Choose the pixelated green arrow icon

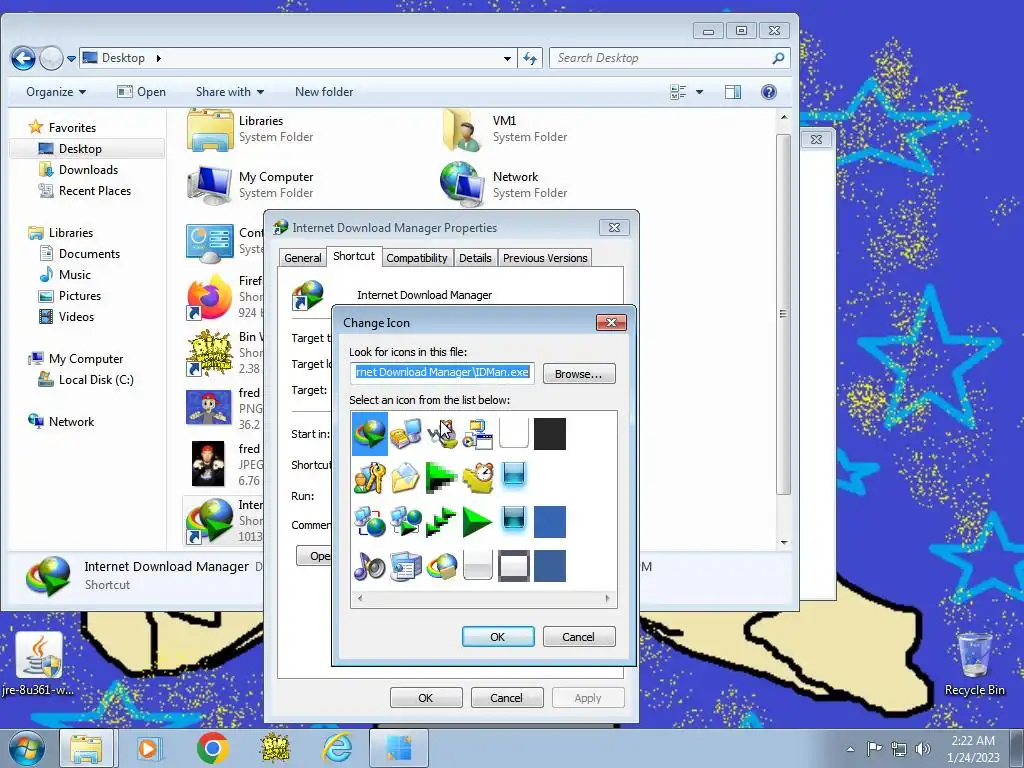[441, 477]
